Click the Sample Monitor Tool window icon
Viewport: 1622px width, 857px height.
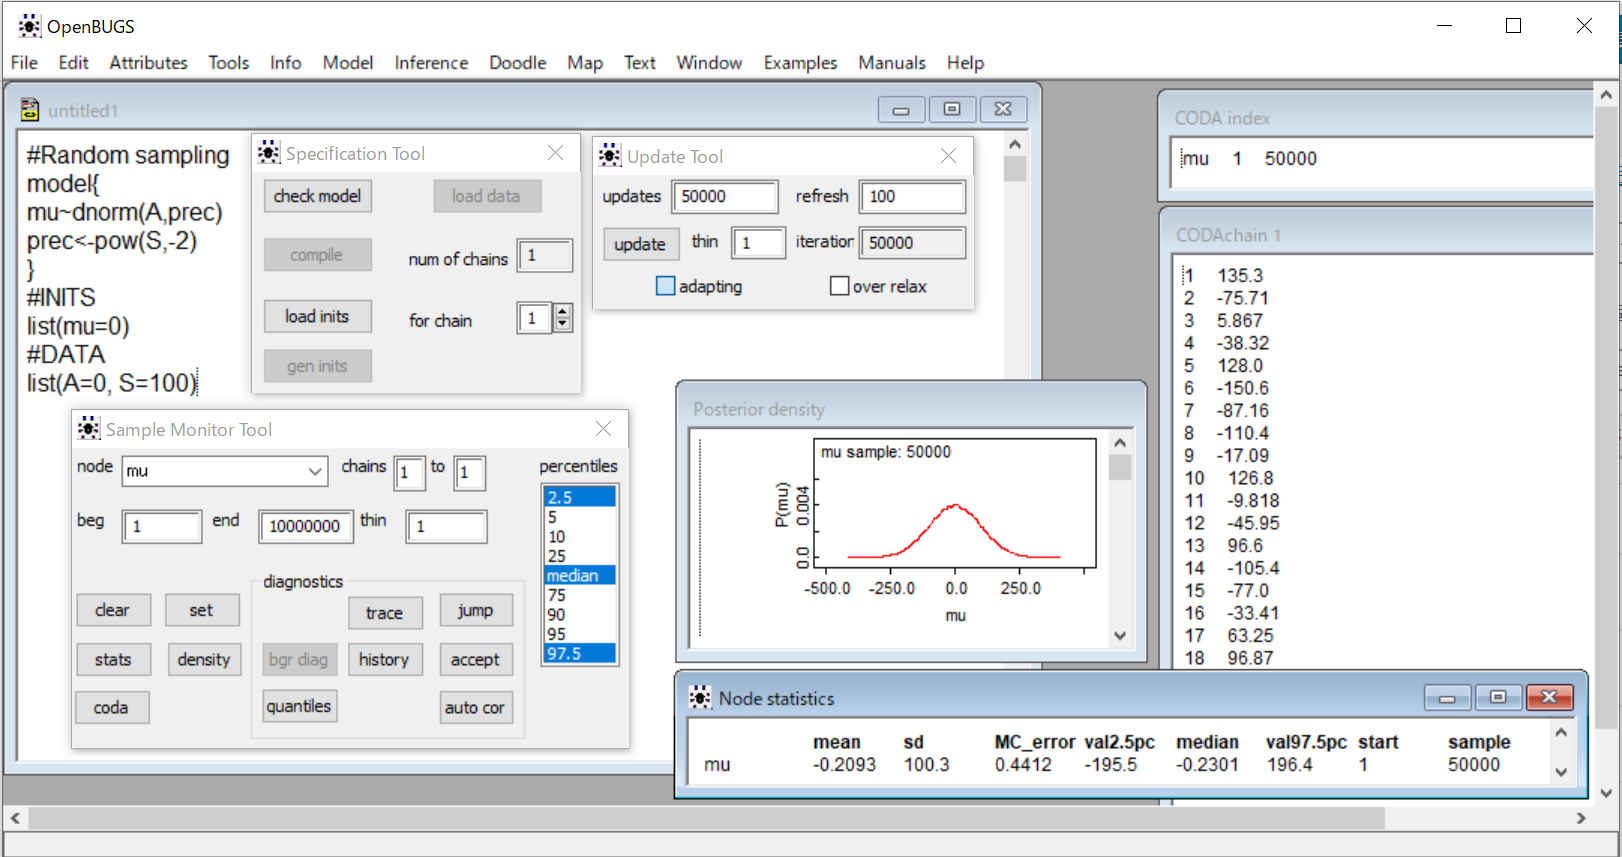coord(89,429)
